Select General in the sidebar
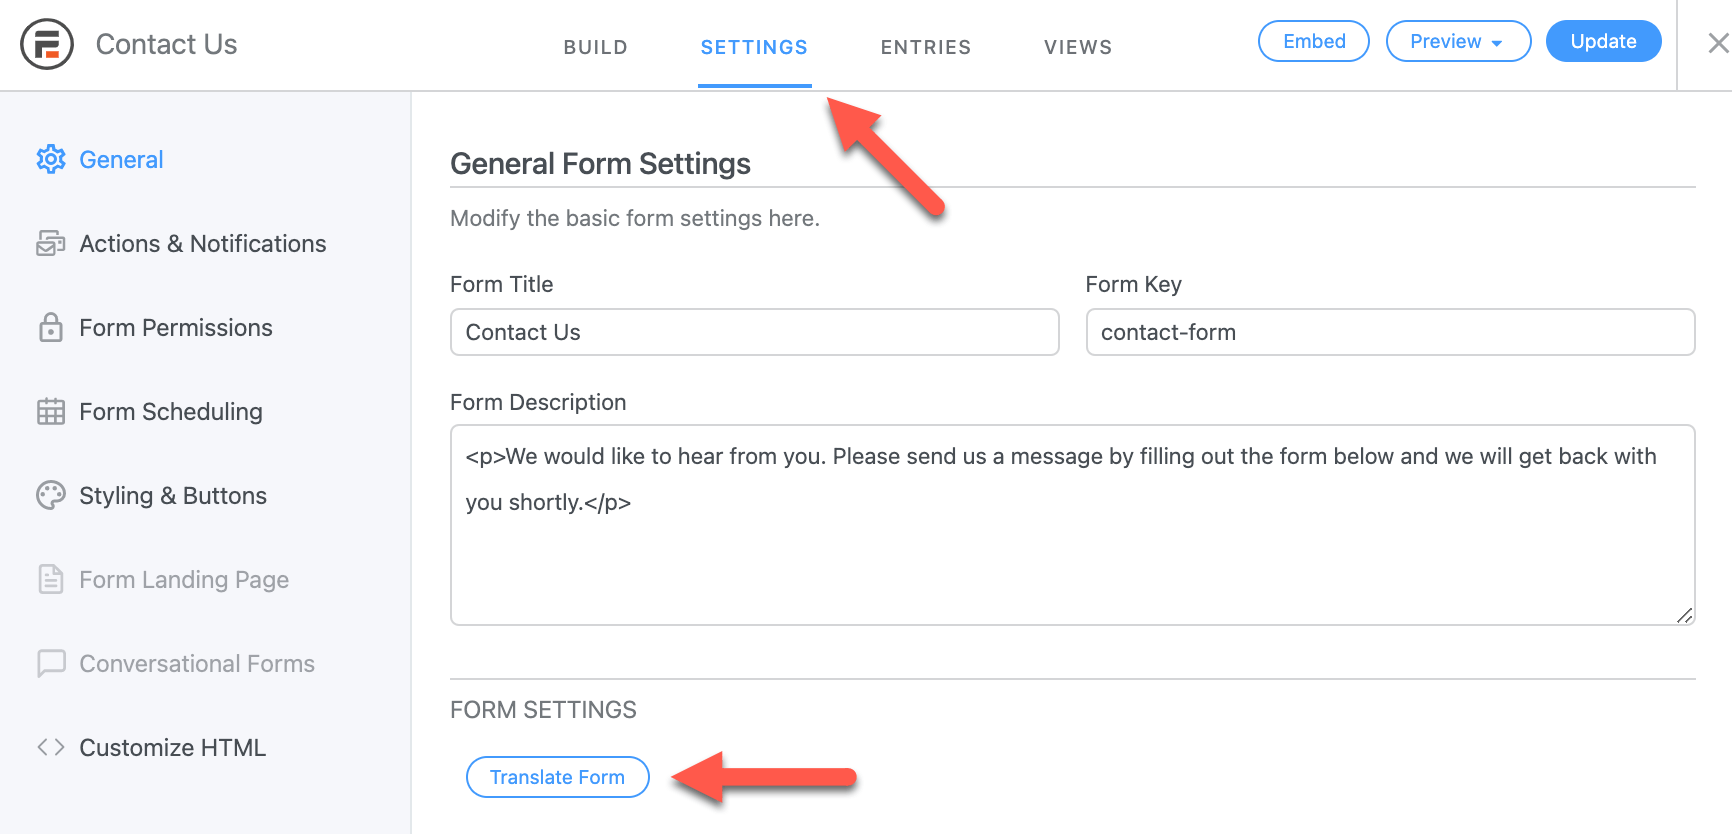The width and height of the screenshot is (1732, 834). tap(120, 158)
